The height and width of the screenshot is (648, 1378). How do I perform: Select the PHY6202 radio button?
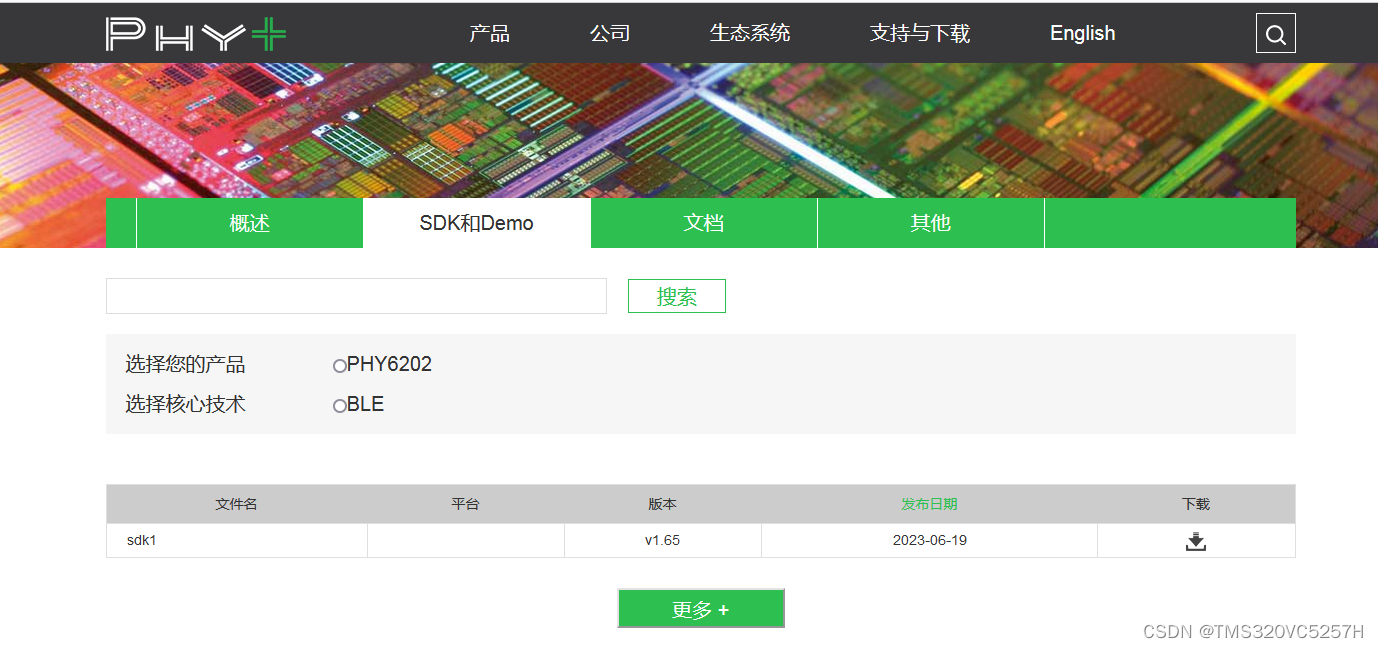pyautogui.click(x=340, y=365)
